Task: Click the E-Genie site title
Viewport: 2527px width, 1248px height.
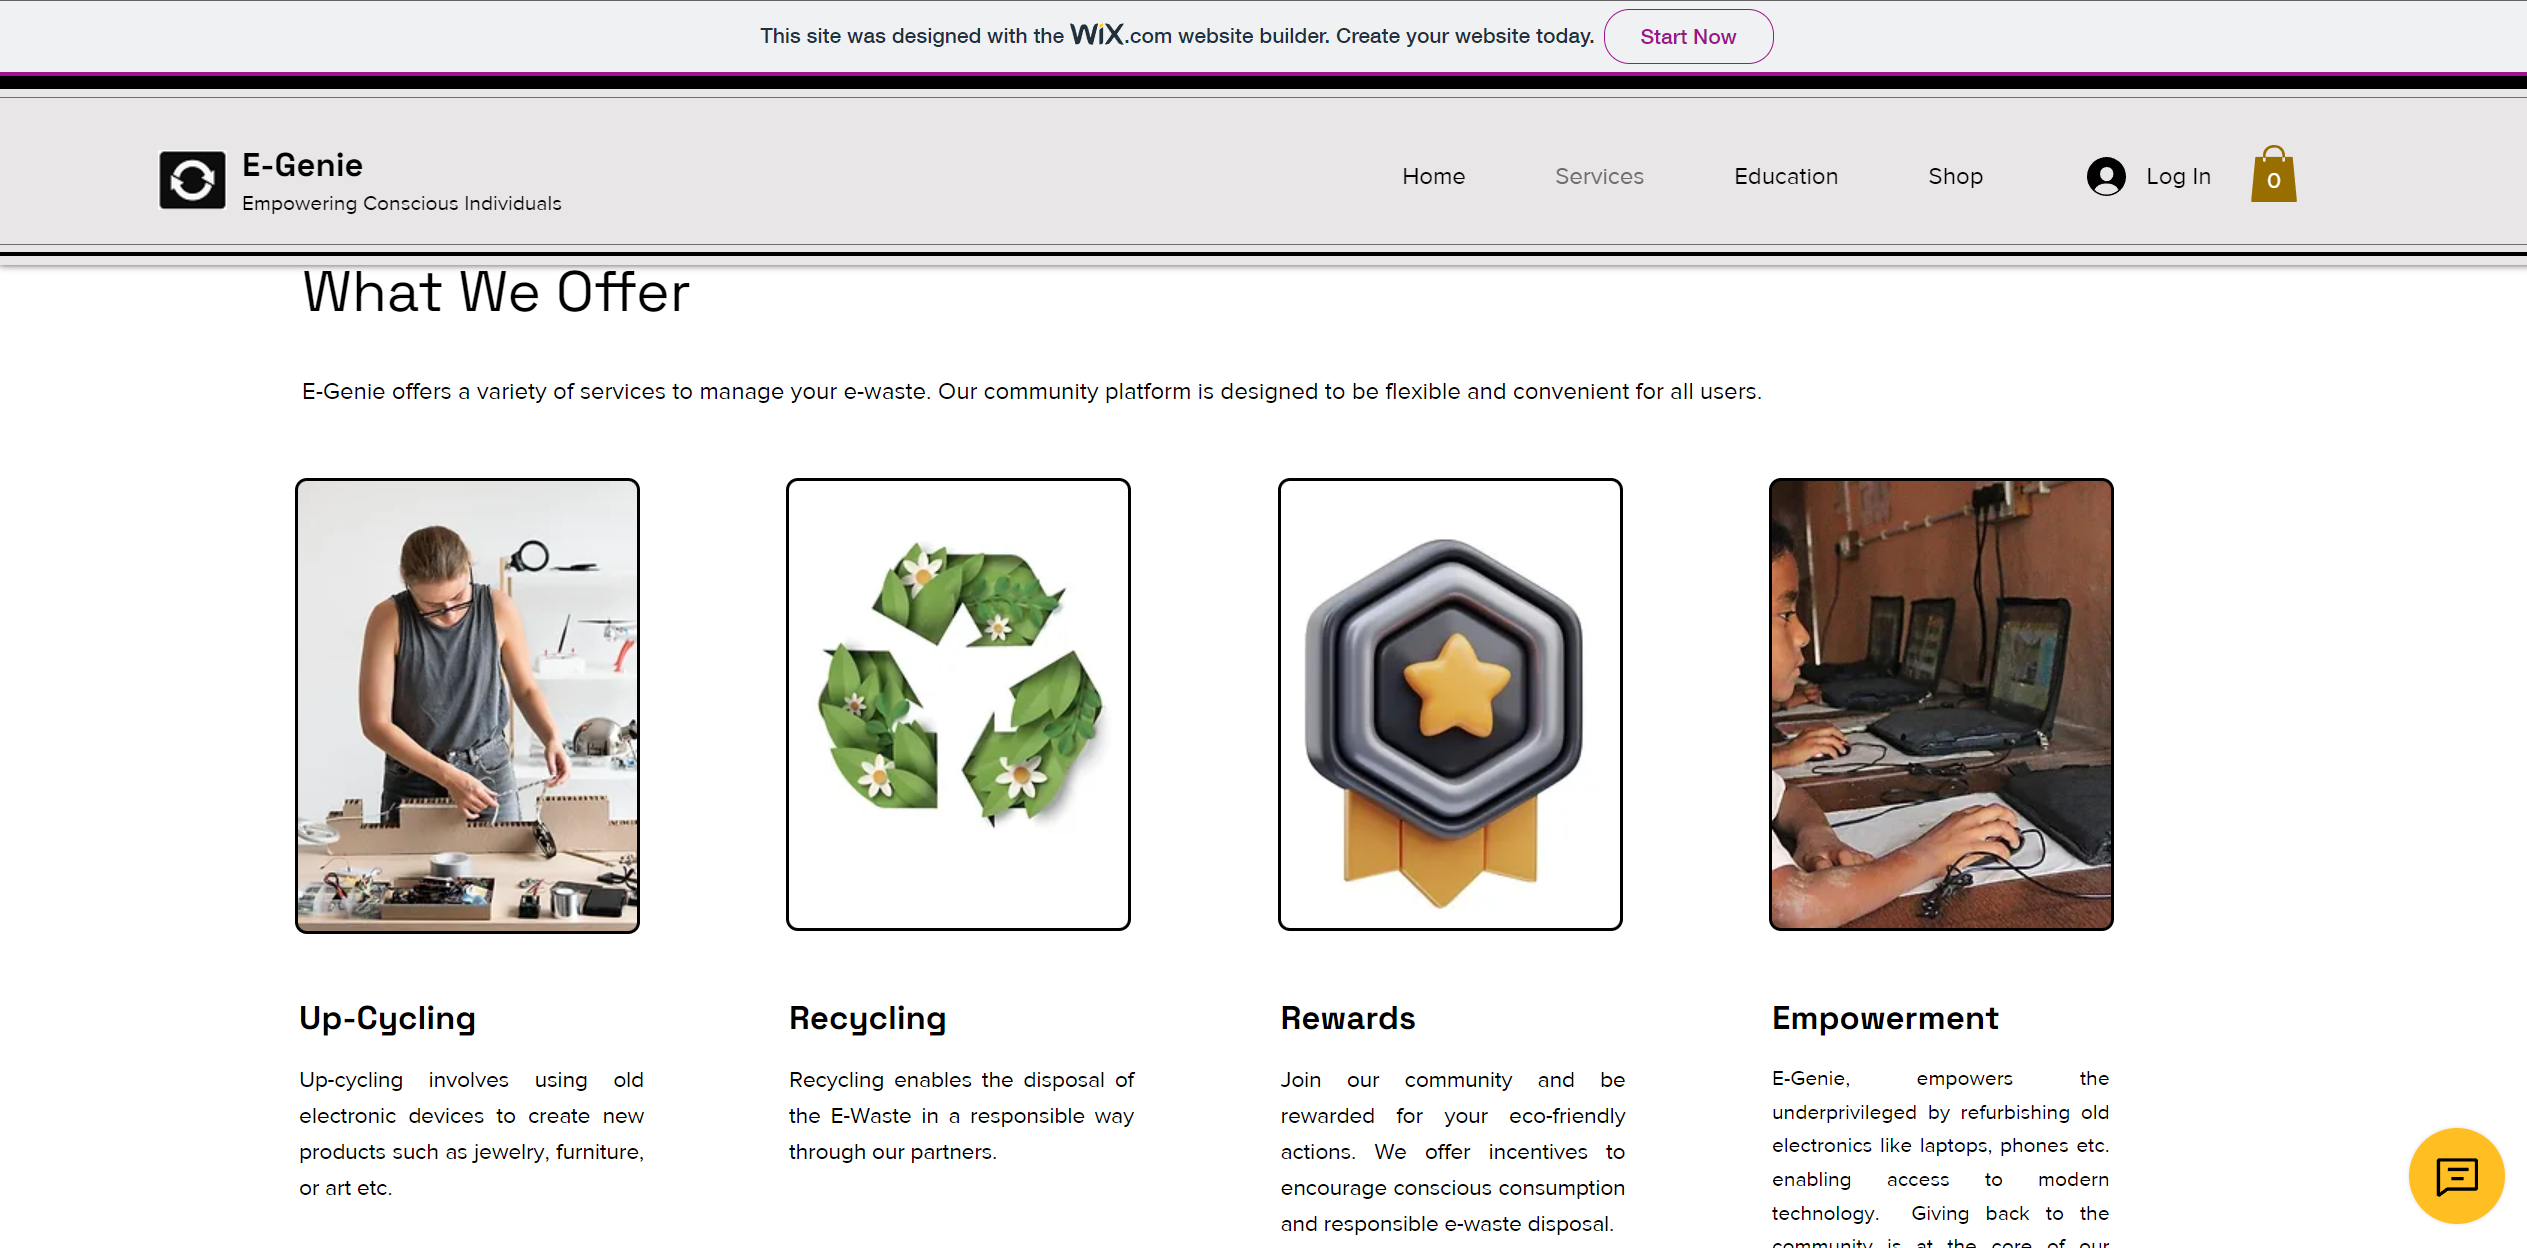Action: click(x=302, y=165)
